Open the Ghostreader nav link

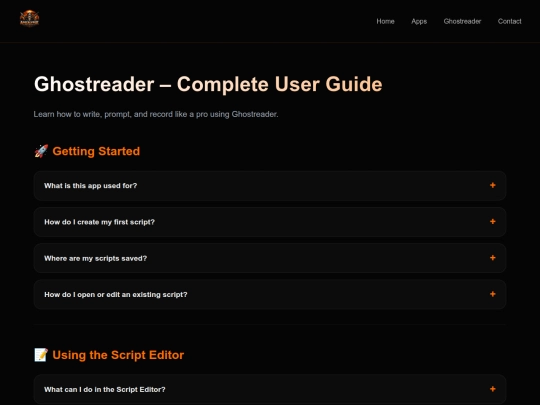pos(462,21)
